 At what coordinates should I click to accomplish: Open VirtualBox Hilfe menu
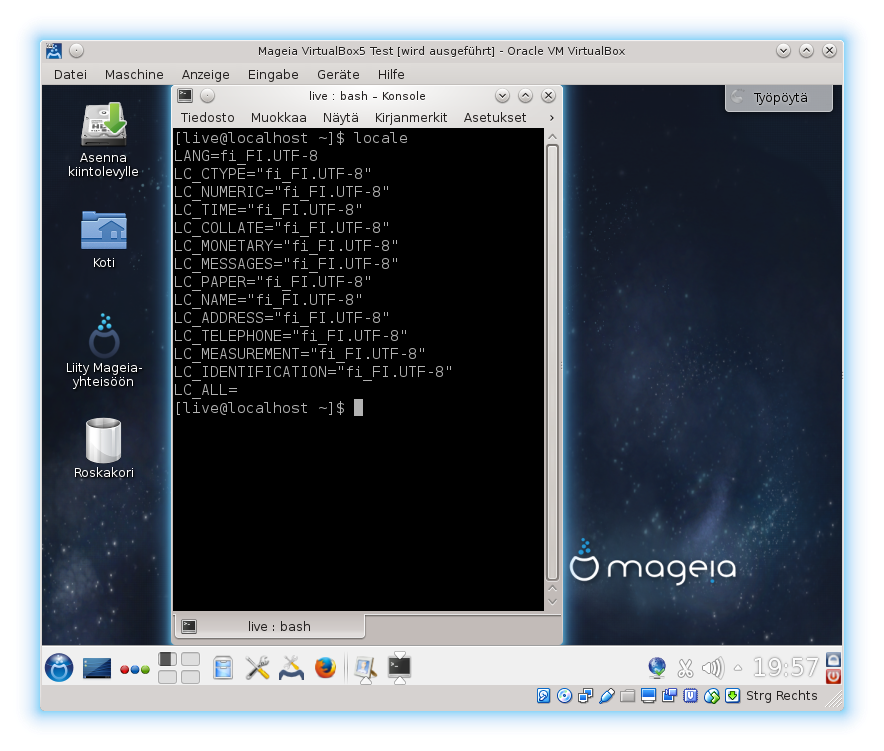[x=391, y=74]
